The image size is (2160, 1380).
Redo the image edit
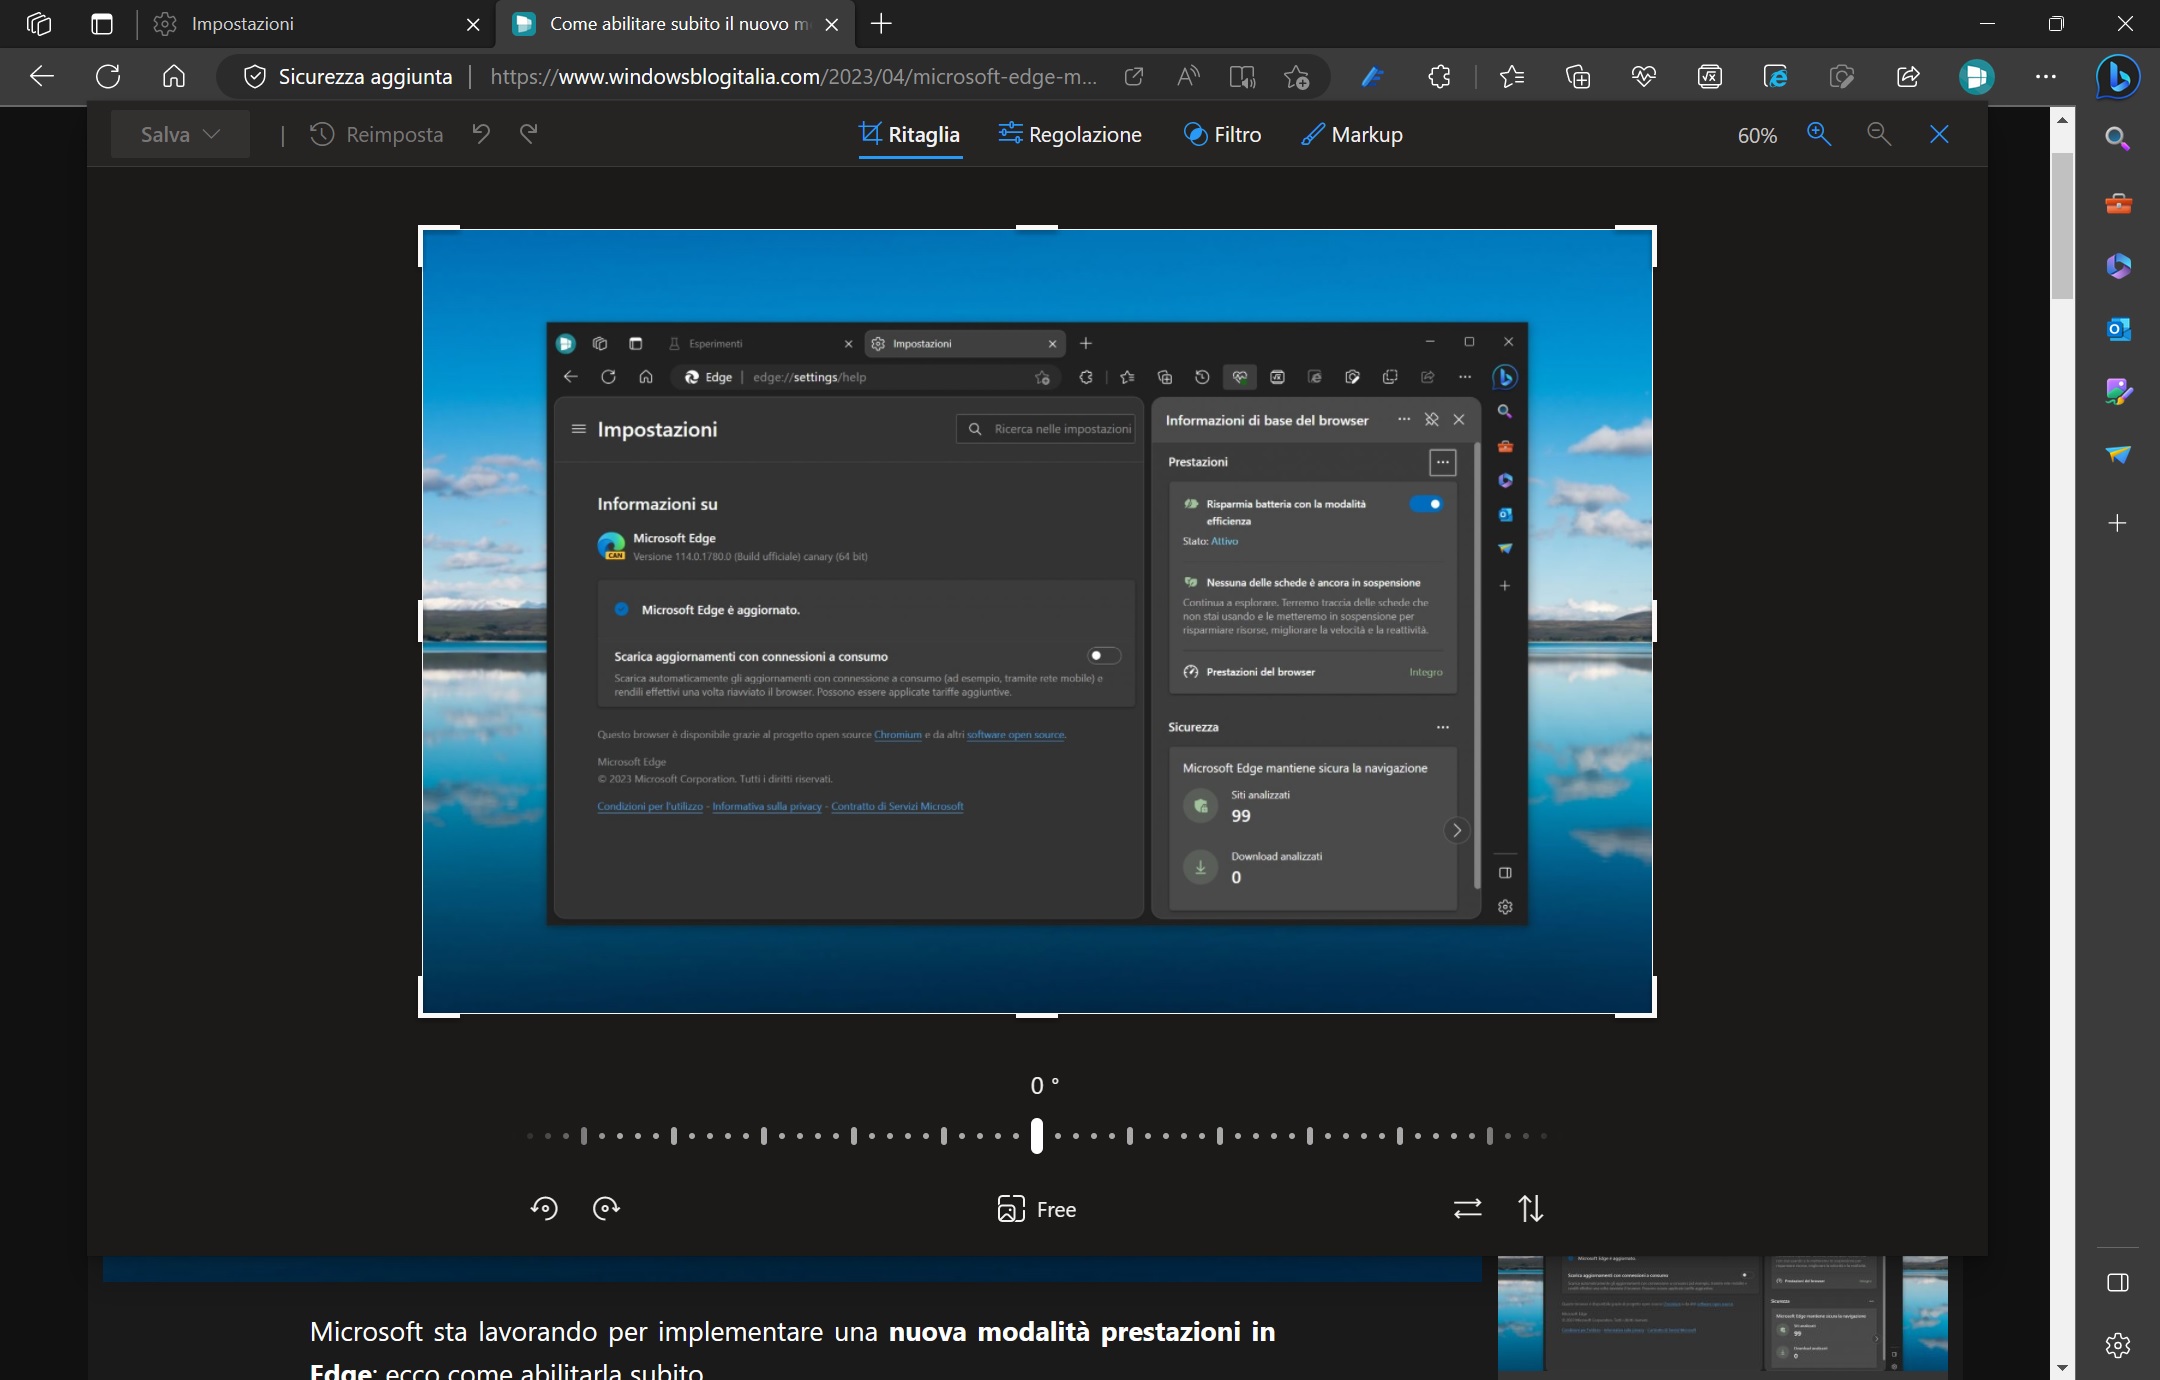[529, 134]
